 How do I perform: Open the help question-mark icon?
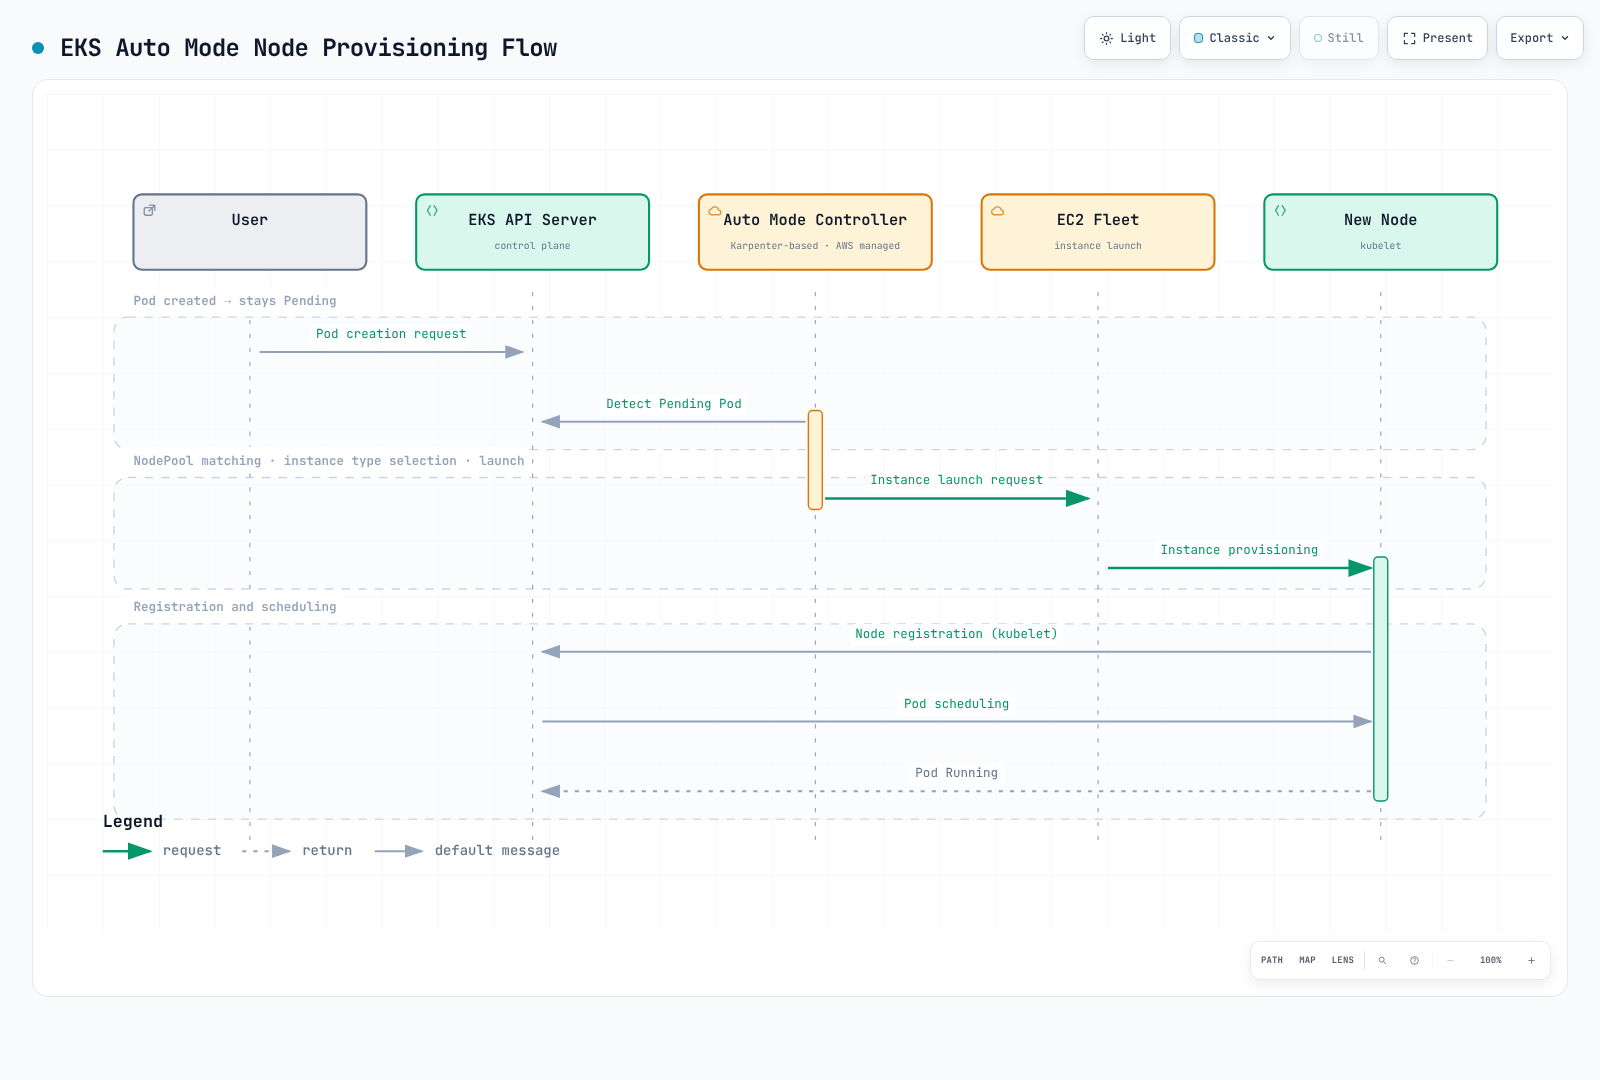pos(1414,960)
